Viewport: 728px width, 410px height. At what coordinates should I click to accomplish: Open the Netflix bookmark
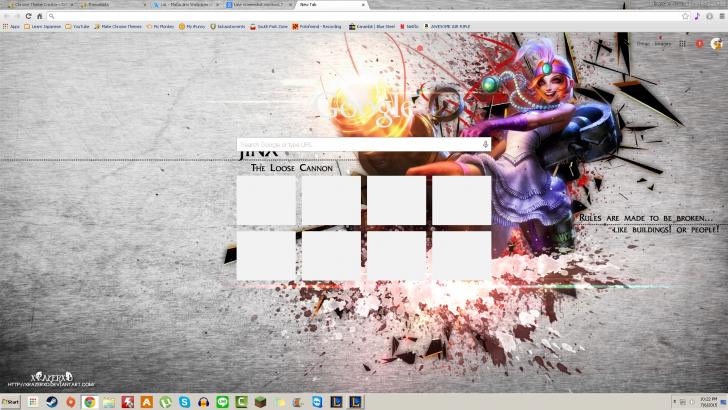pyautogui.click(x=409, y=26)
